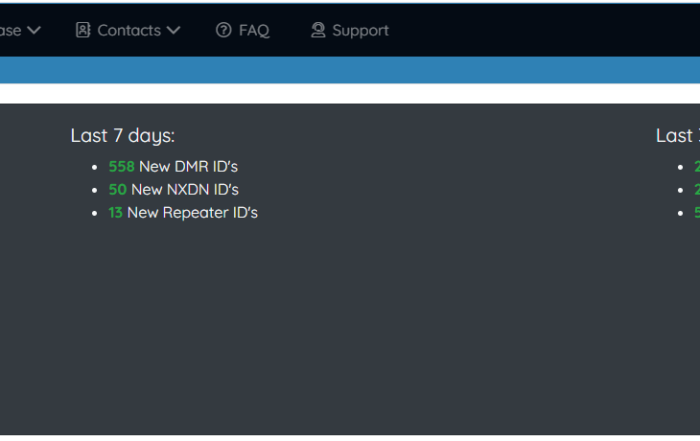Viewport: 700px width, 441px height.
Task: Click the green 50 count
Action: 117,190
